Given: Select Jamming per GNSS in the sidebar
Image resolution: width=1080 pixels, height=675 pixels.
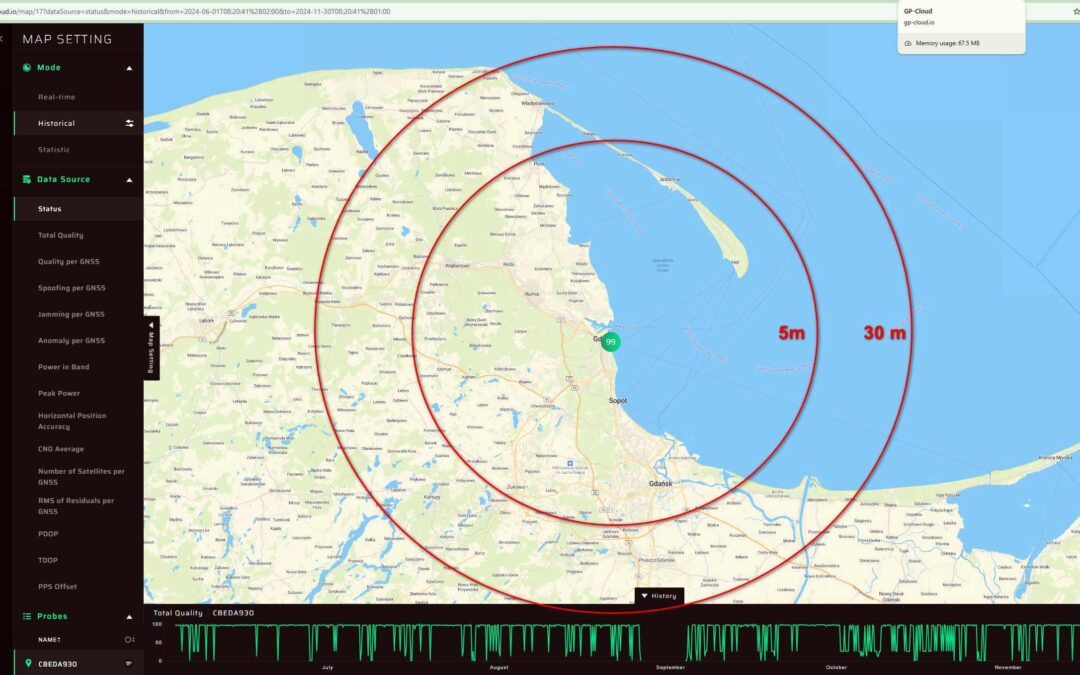Looking at the screenshot, I should 71,313.
